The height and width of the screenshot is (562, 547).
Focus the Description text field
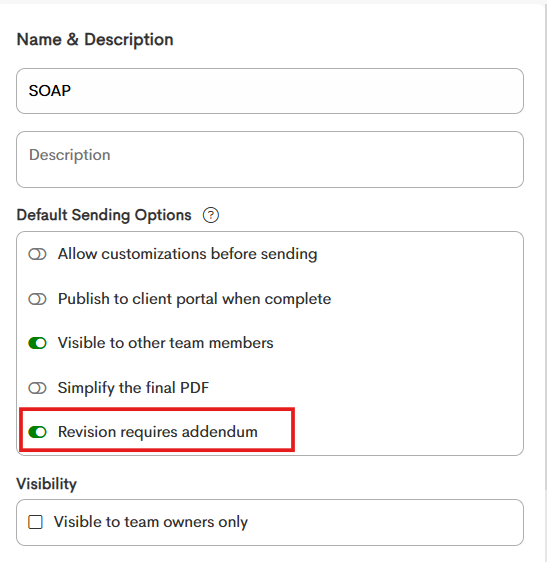click(270, 159)
